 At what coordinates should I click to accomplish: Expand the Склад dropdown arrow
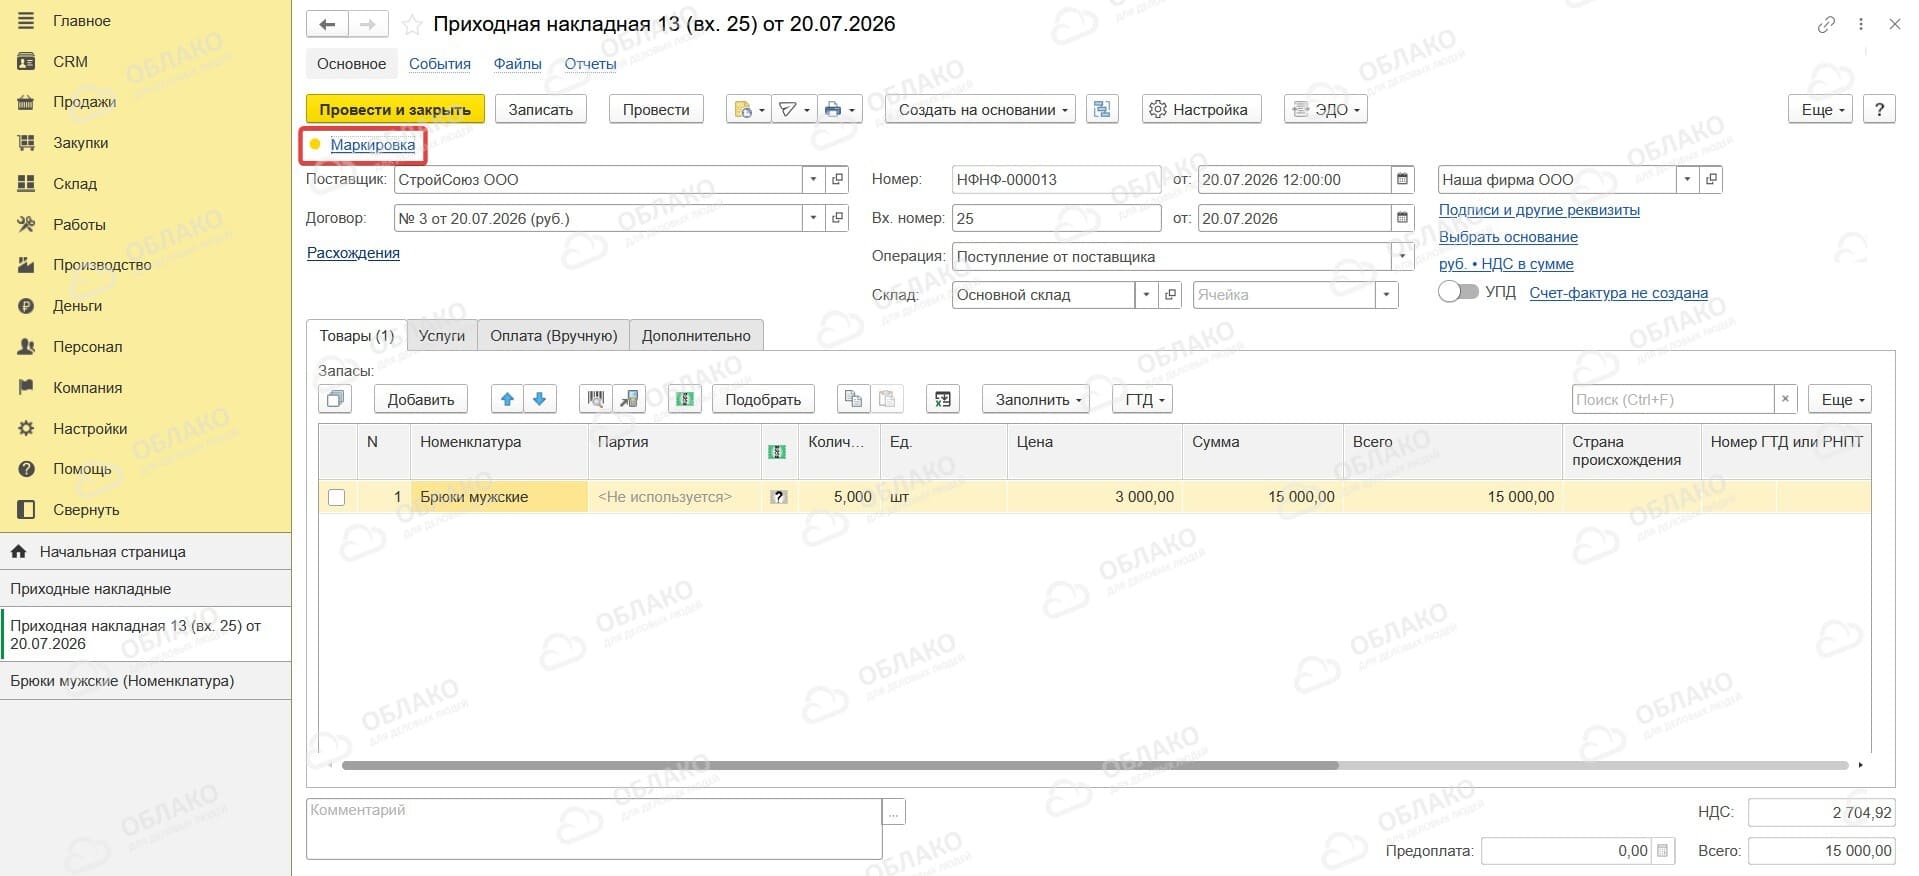pos(1146,295)
